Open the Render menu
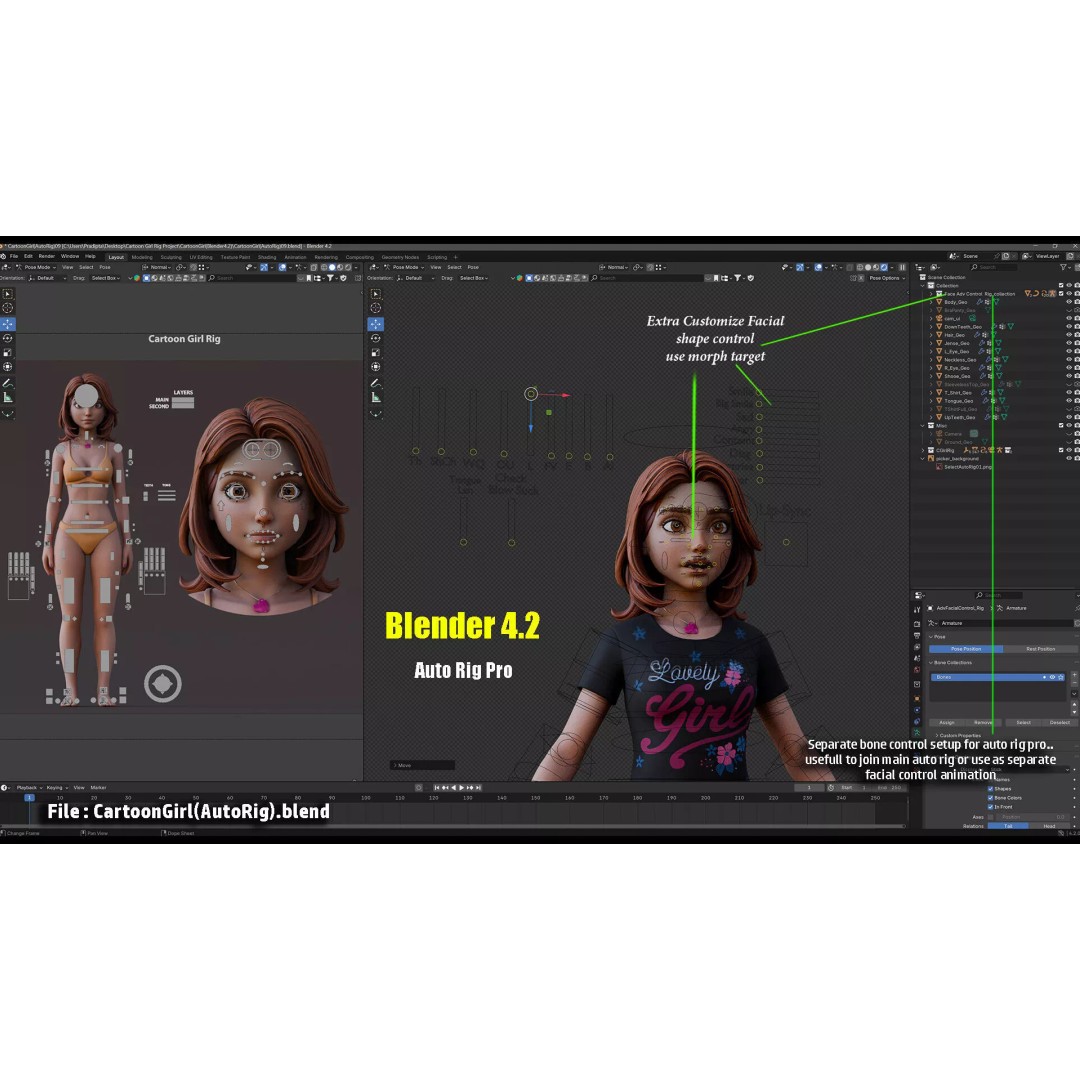Viewport: 1080px width, 1080px height. pyautogui.click(x=47, y=256)
